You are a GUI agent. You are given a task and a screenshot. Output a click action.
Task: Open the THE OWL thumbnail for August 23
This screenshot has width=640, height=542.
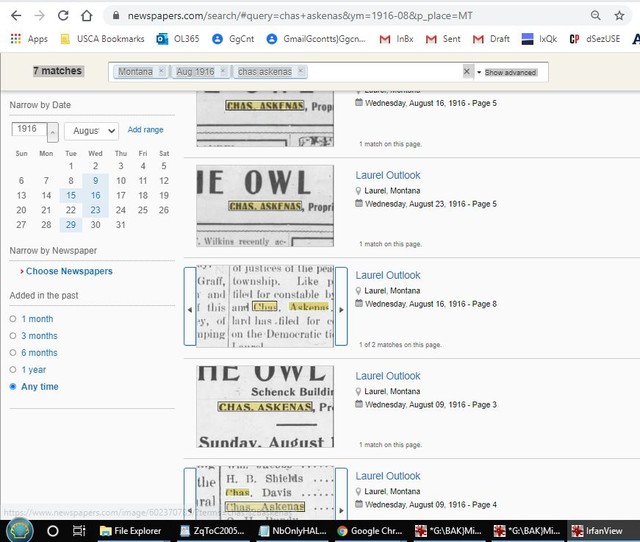[265, 206]
